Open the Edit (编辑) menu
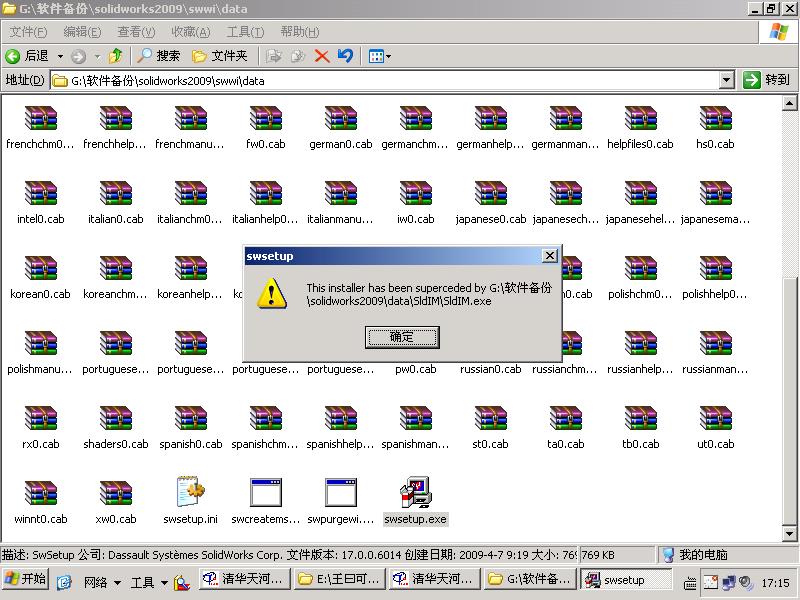The image size is (800, 600). click(x=82, y=32)
